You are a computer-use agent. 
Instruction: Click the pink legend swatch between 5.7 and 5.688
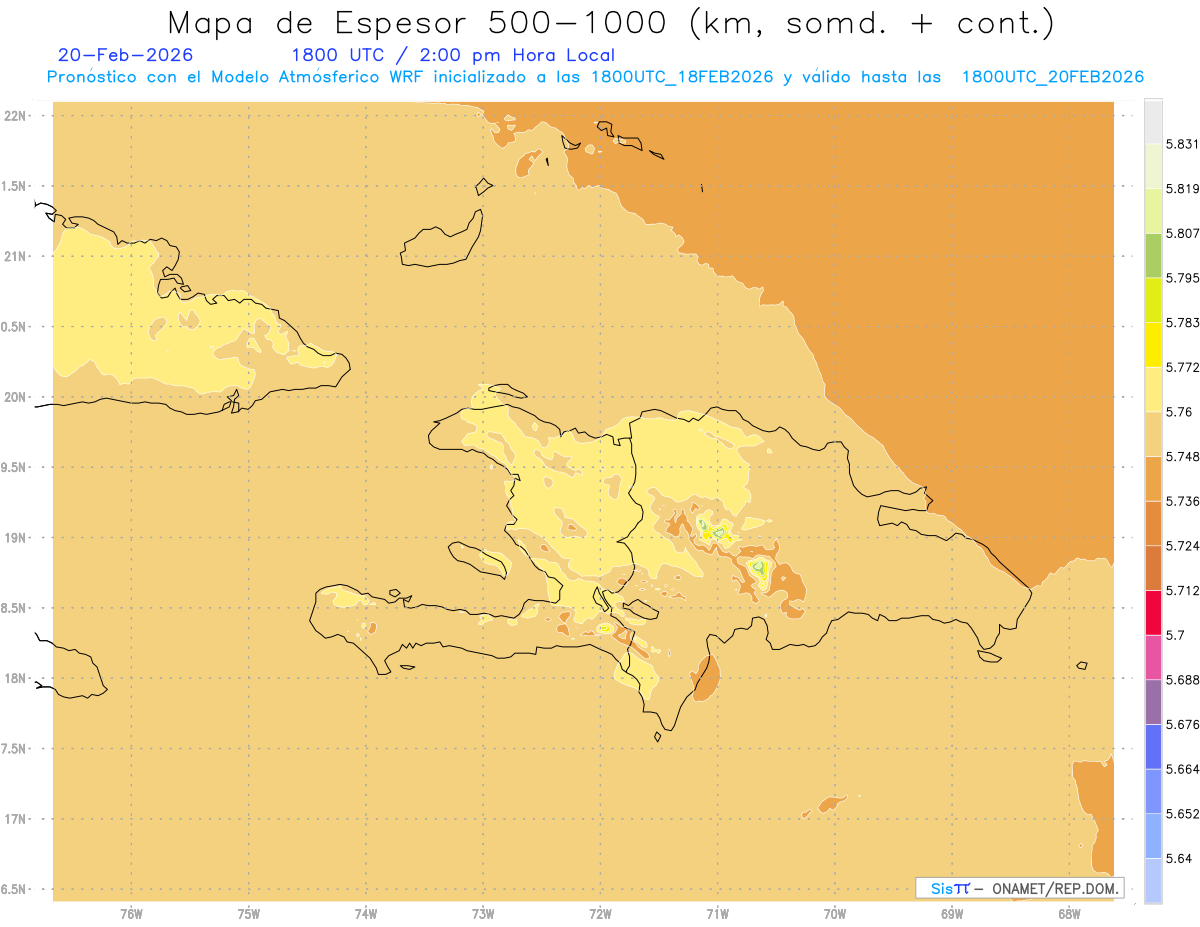tap(1153, 657)
